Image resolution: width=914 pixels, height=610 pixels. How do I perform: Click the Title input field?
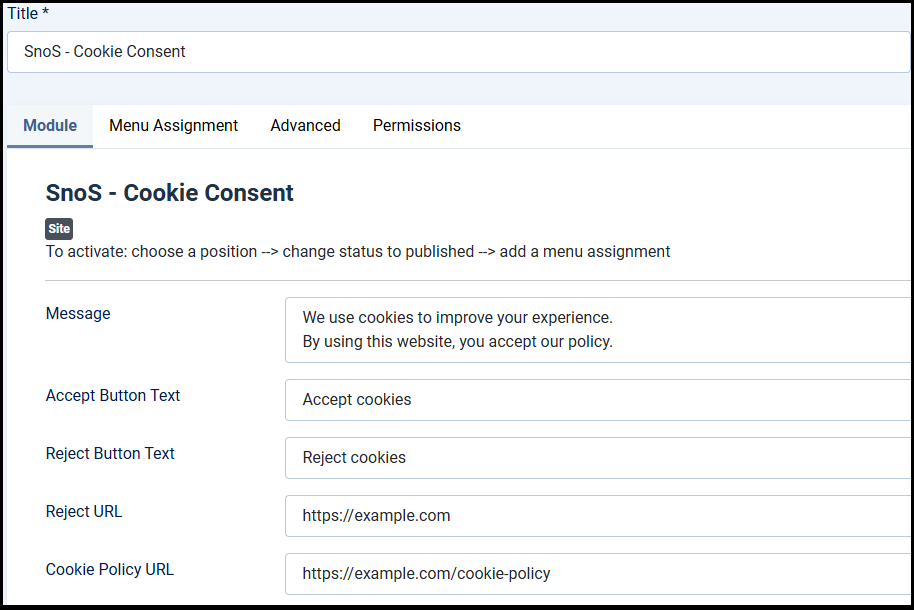tap(459, 52)
